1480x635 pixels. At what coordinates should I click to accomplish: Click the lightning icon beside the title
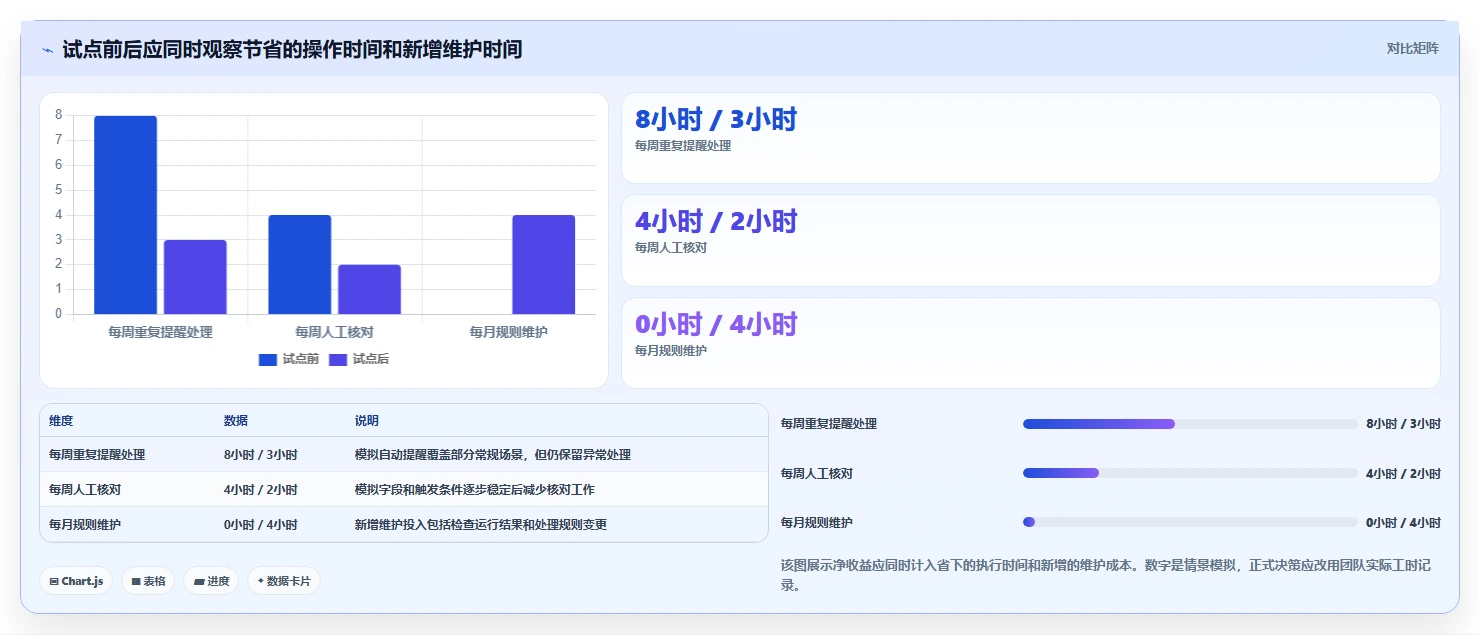[47, 50]
